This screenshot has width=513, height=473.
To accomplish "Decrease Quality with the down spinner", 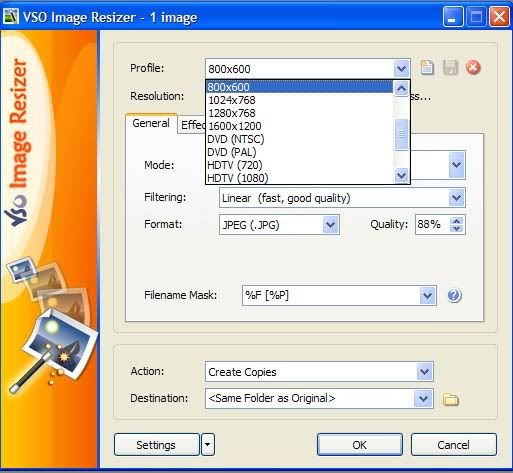I will (x=456, y=229).
